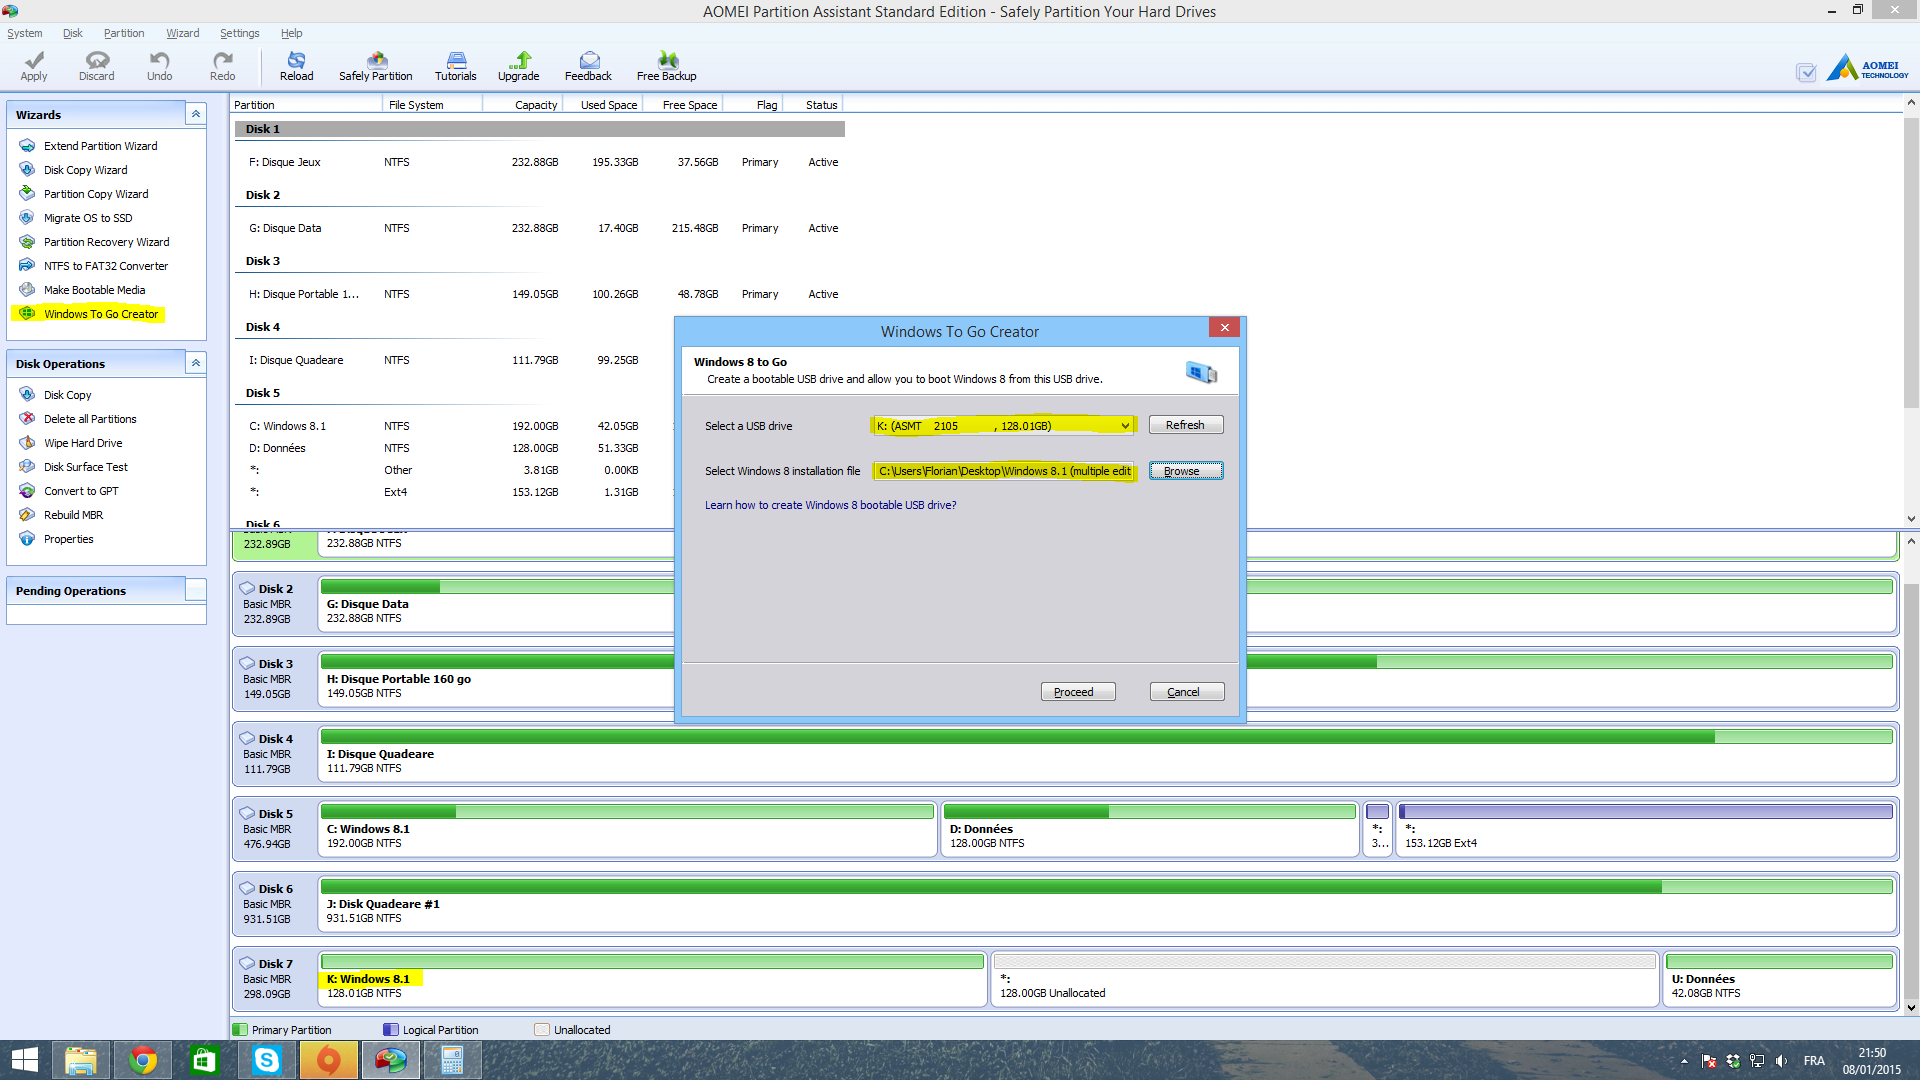Select Convert to GPT operation
Image resolution: width=1920 pixels, height=1080 pixels.
tap(81, 491)
